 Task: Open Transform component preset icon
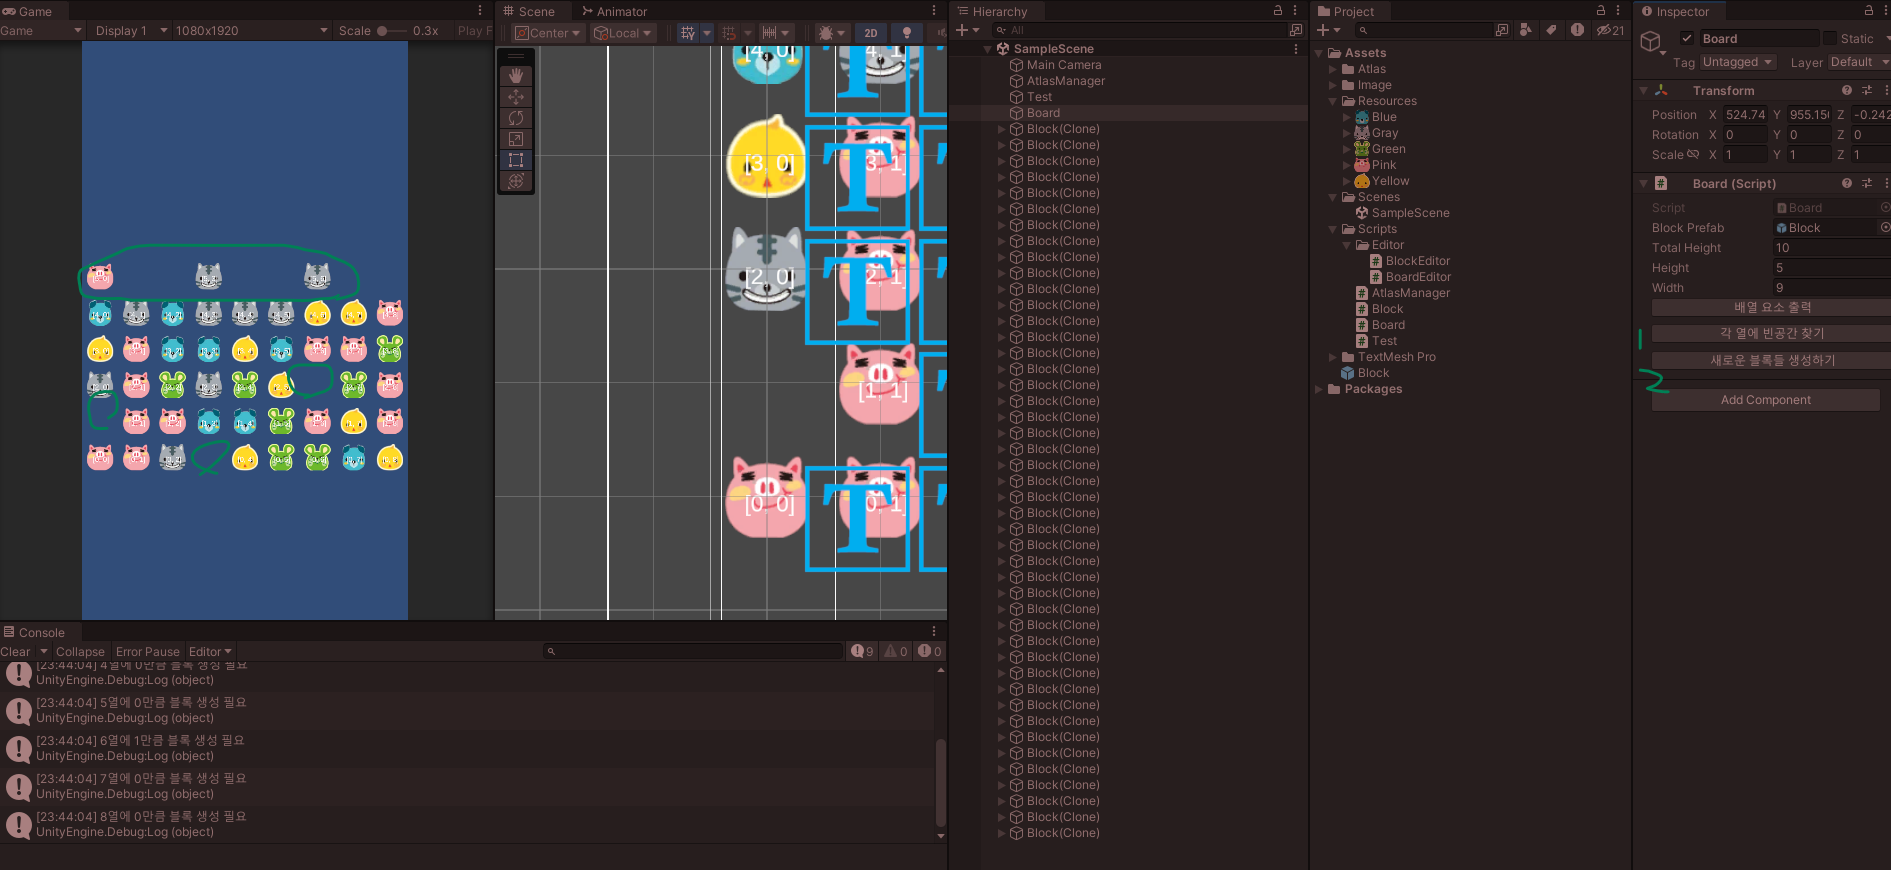pos(1867,90)
